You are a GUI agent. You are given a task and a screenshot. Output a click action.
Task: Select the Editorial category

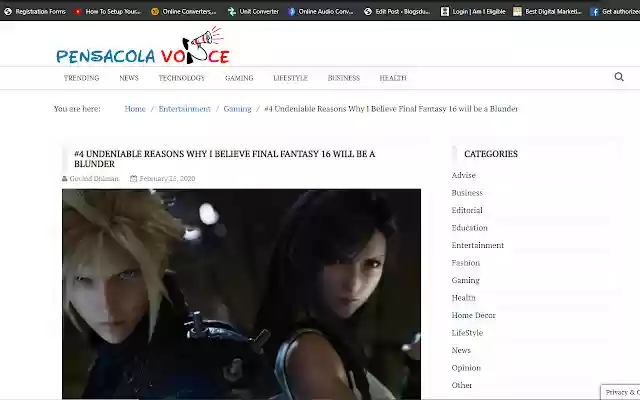point(467,210)
